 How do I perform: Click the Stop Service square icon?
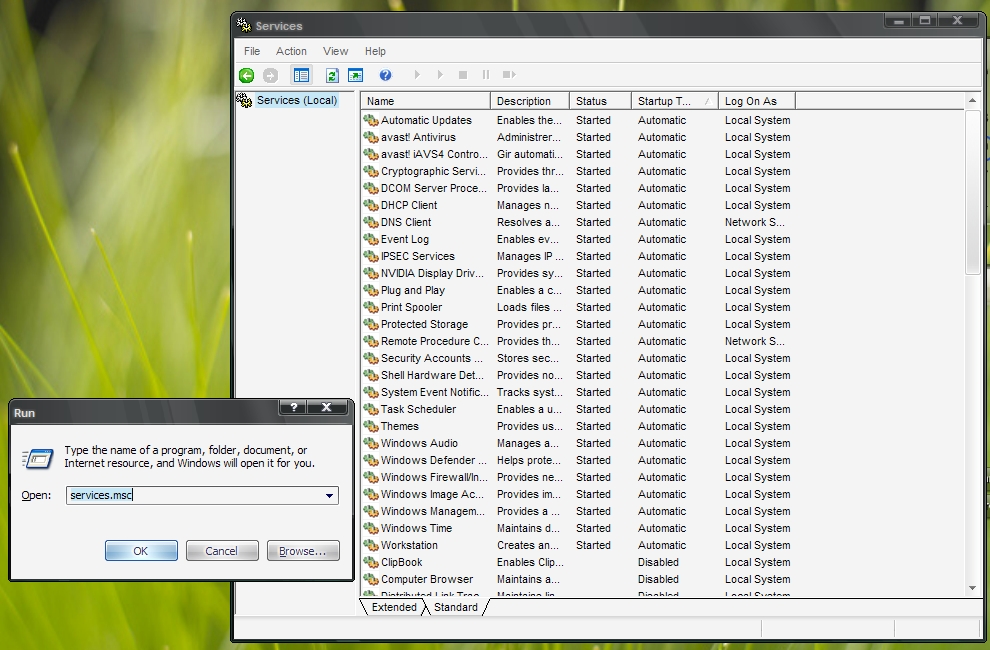463,75
